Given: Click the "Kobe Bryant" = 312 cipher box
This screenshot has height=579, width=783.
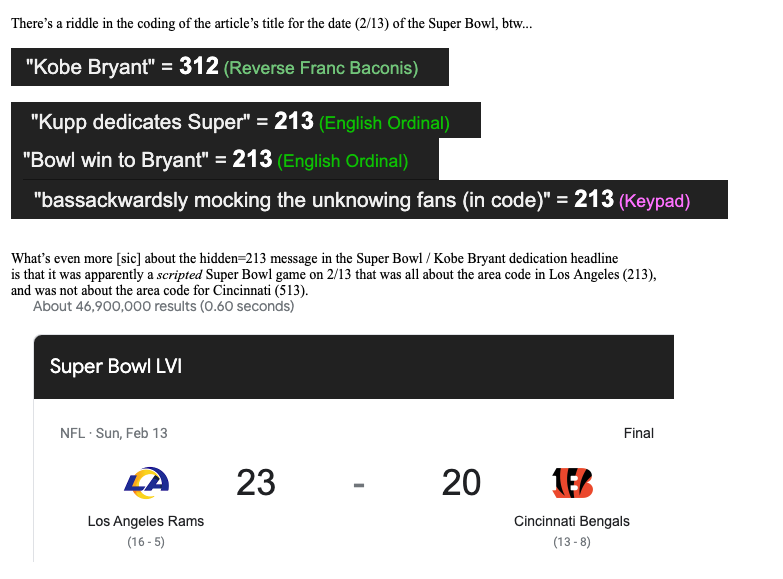Looking at the screenshot, I should [x=230, y=67].
